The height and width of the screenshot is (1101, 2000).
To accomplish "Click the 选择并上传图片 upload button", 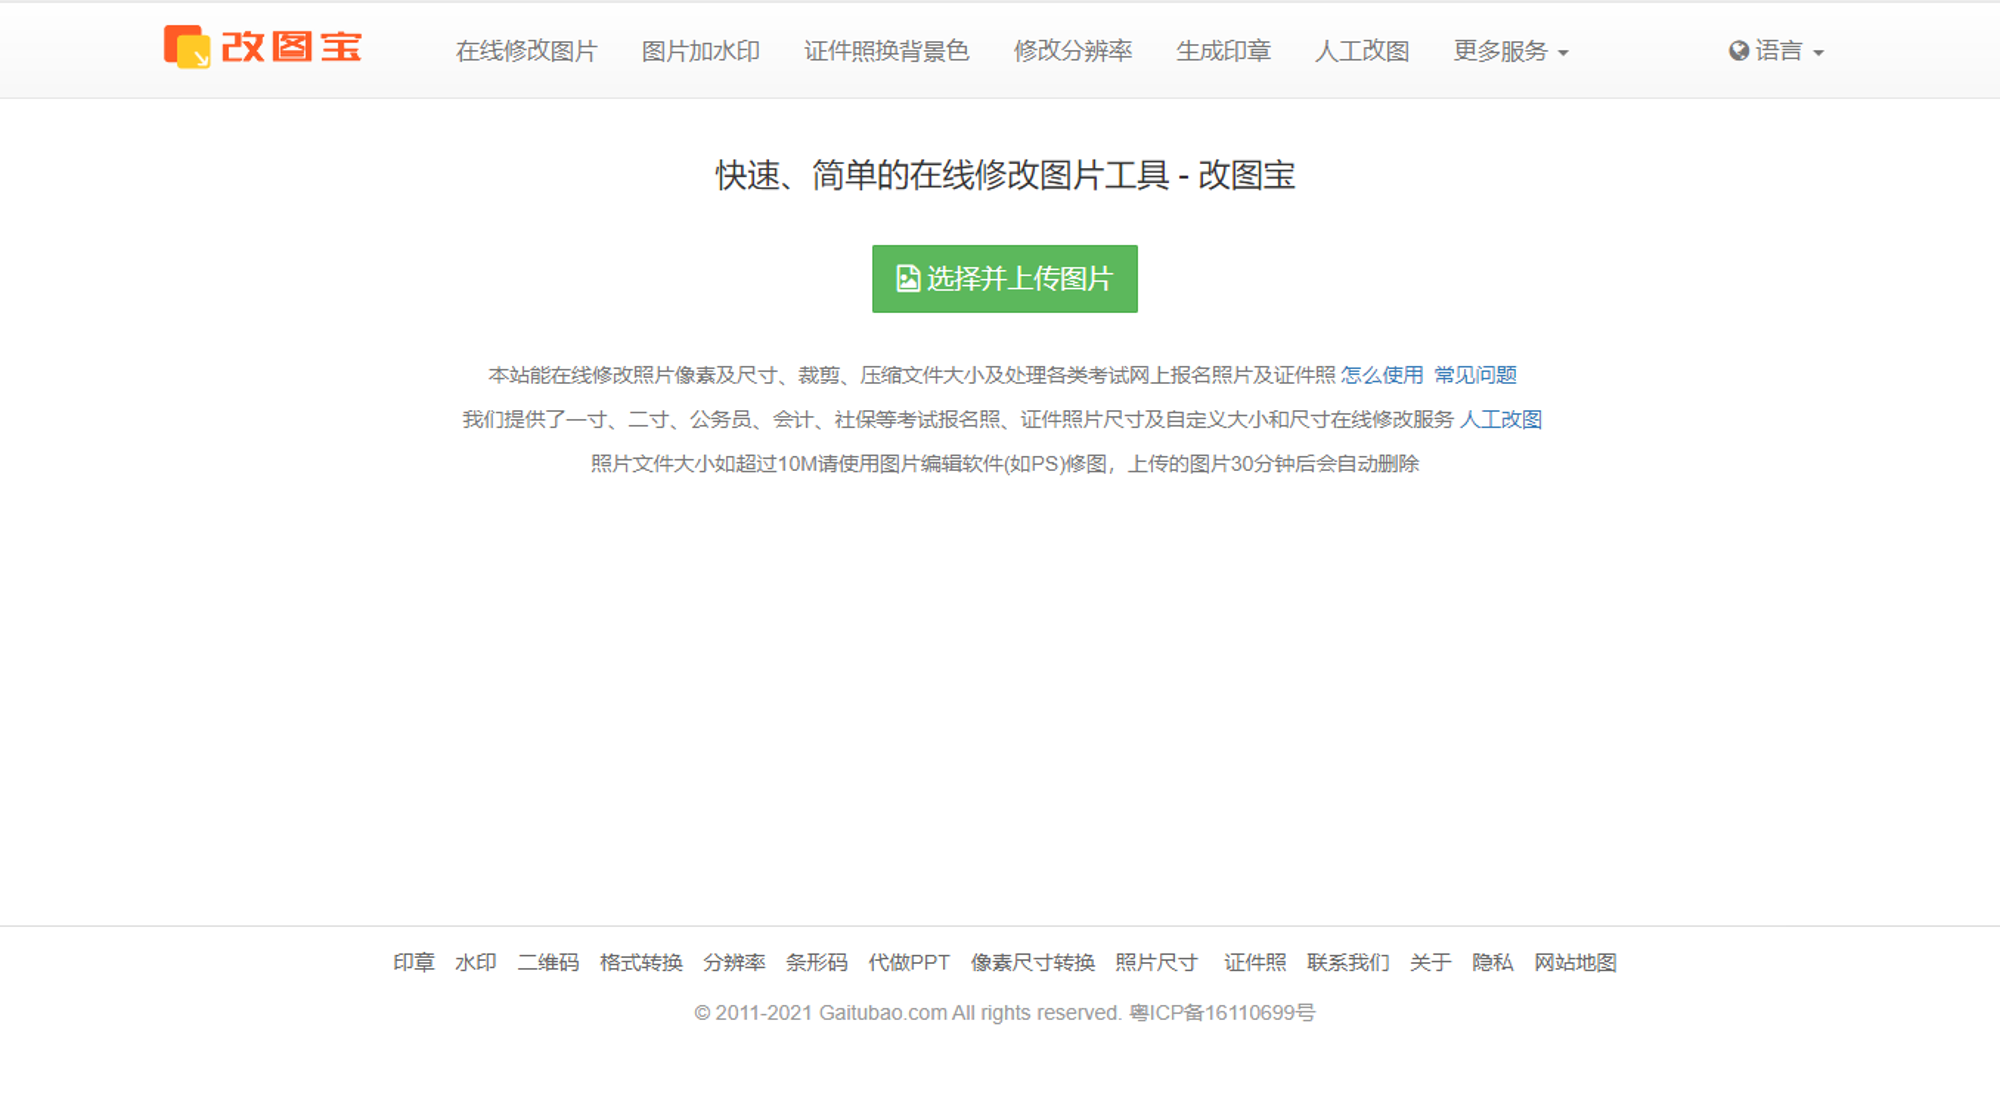I will point(1004,279).
